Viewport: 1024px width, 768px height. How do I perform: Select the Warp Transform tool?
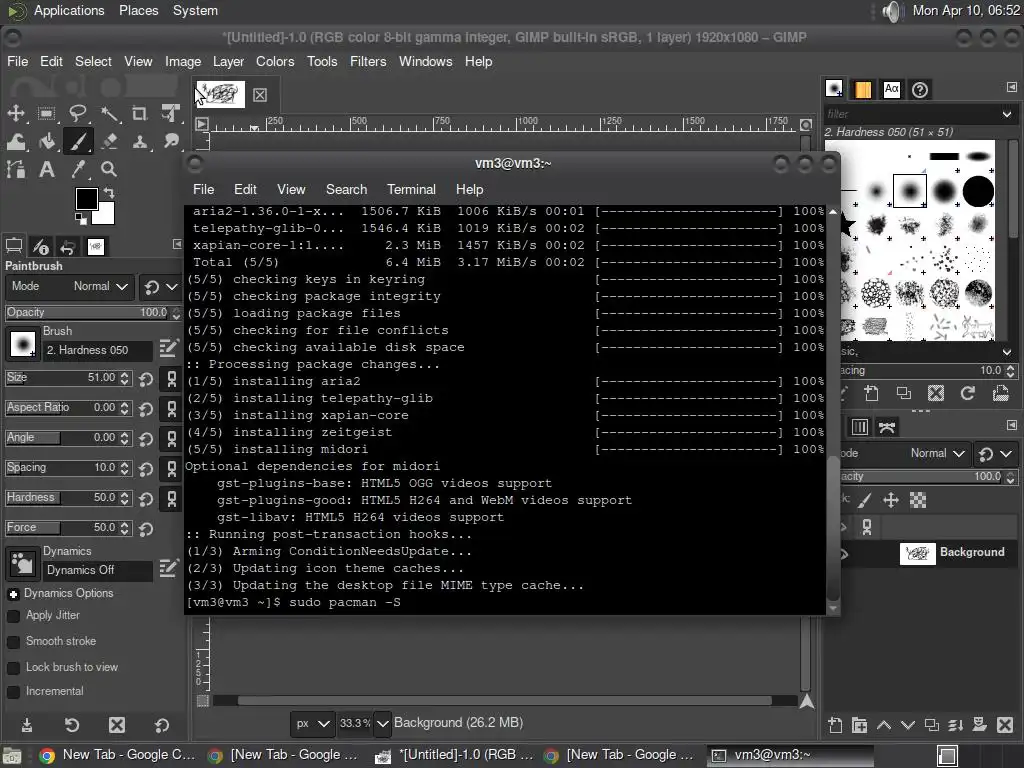pos(16,141)
